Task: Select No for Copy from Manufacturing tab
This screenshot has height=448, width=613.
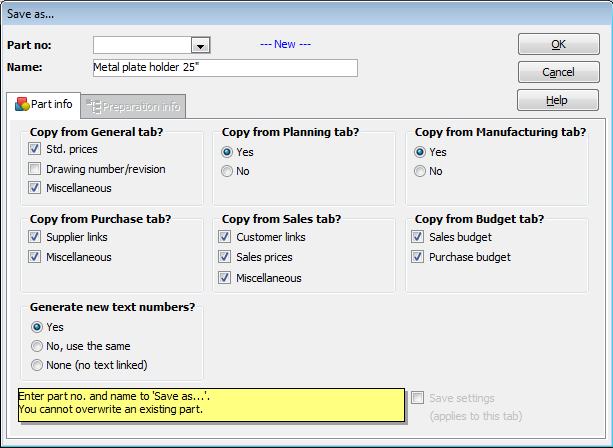Action: (420, 171)
